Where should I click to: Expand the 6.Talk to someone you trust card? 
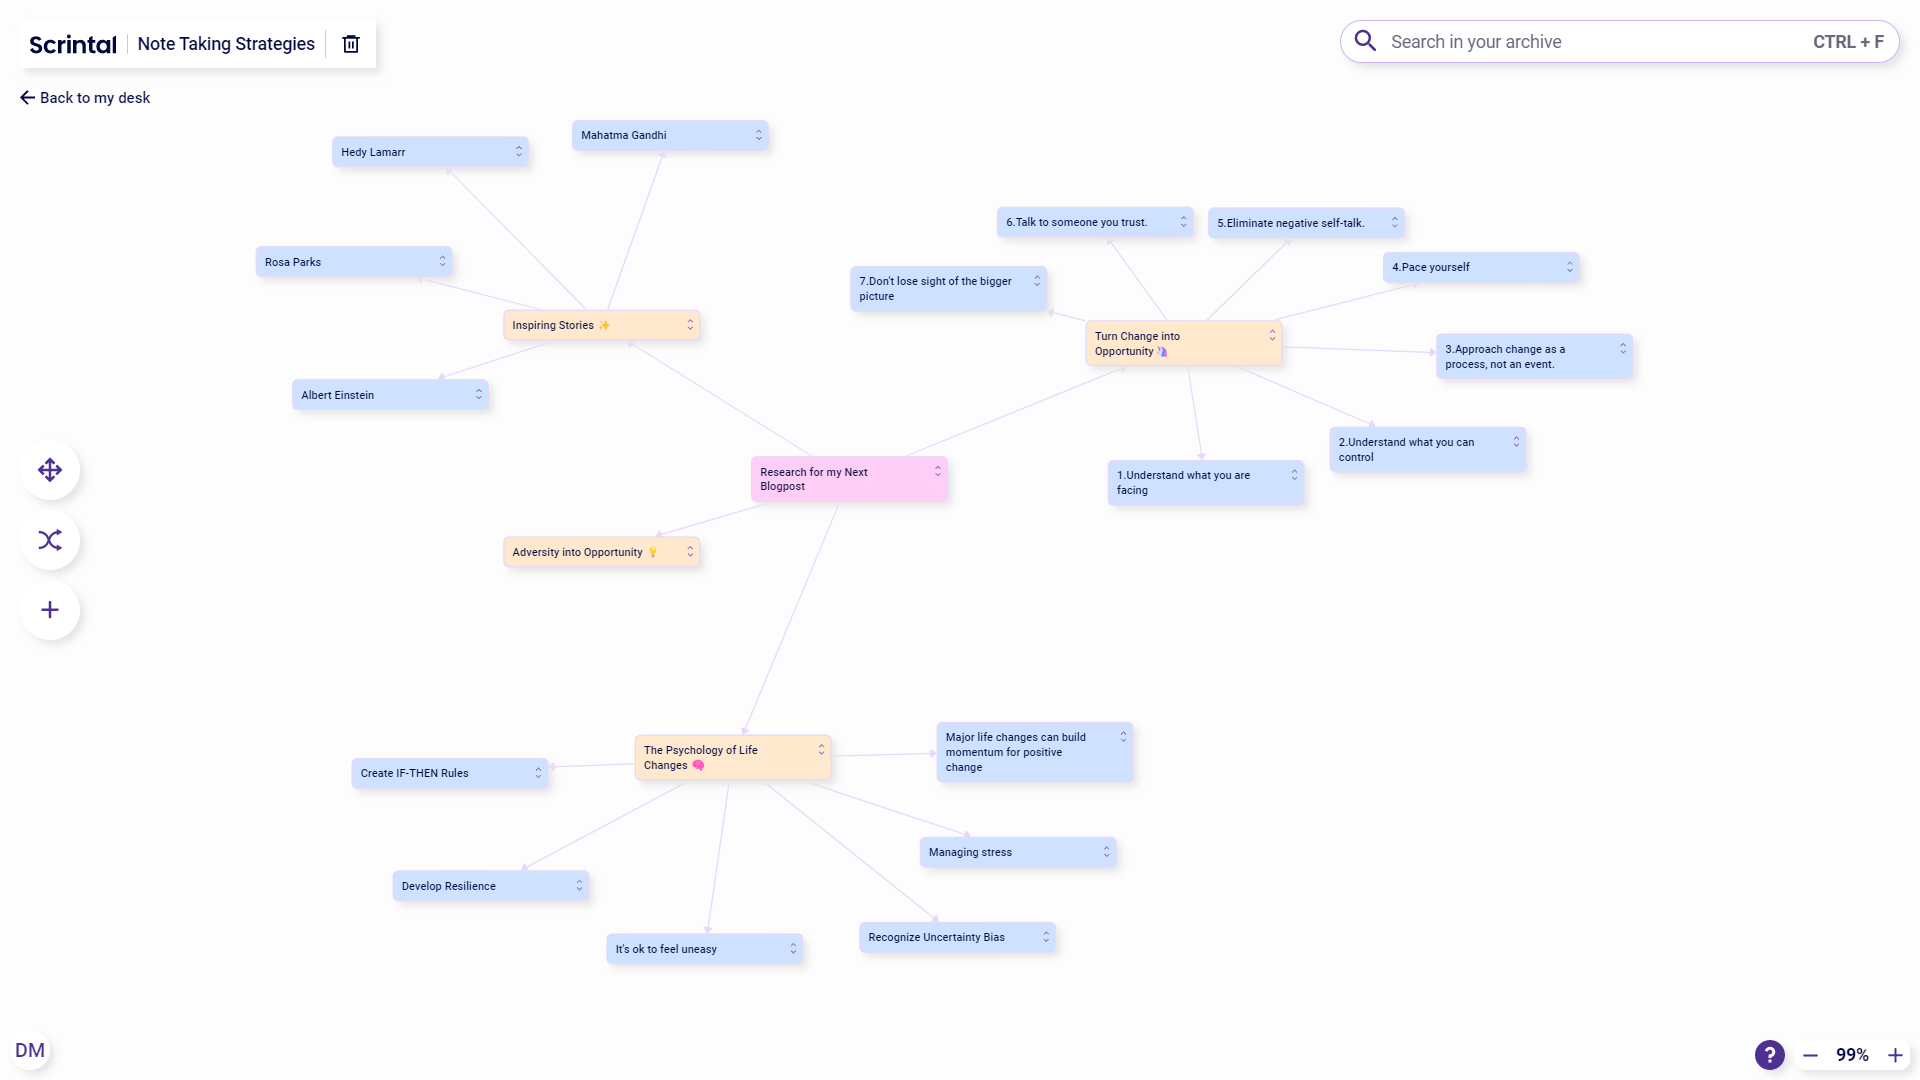pyautogui.click(x=1184, y=222)
